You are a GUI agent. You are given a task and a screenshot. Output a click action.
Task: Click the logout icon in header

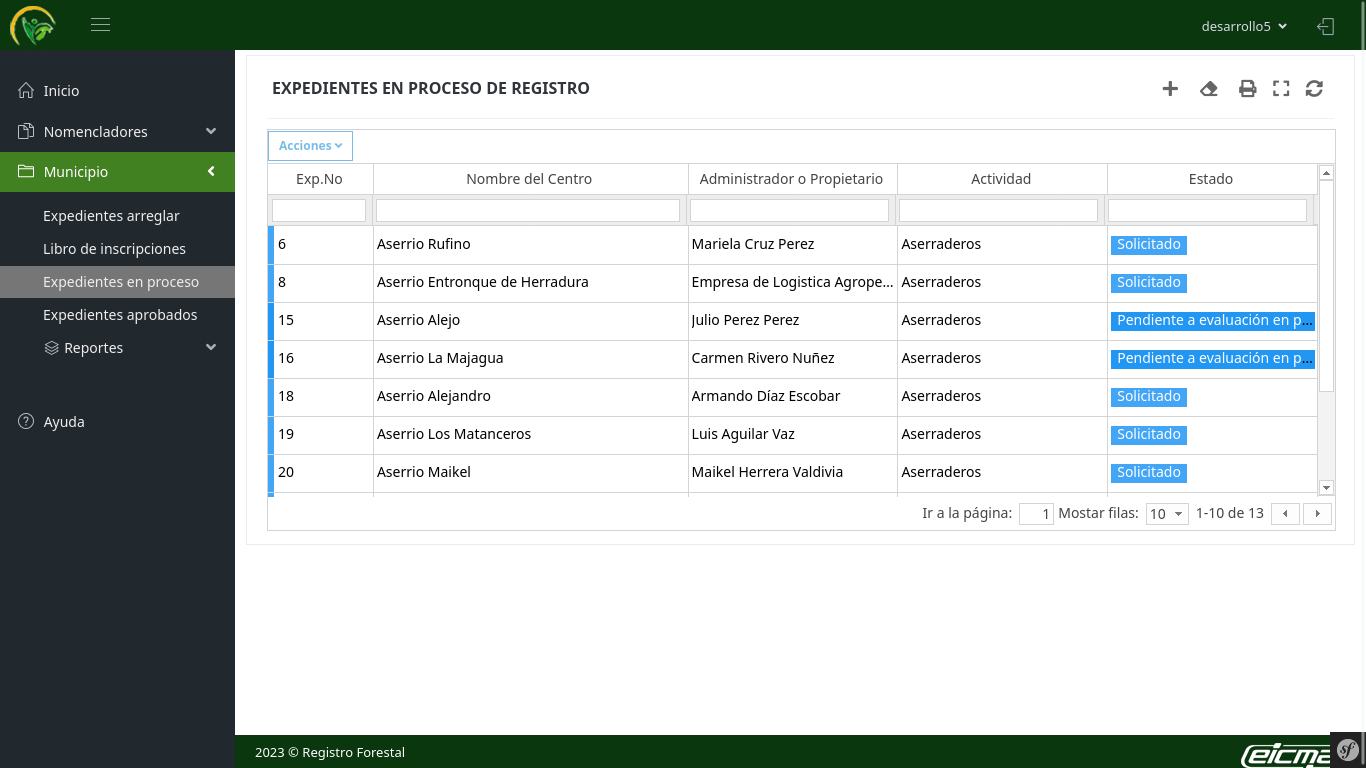point(1325,27)
